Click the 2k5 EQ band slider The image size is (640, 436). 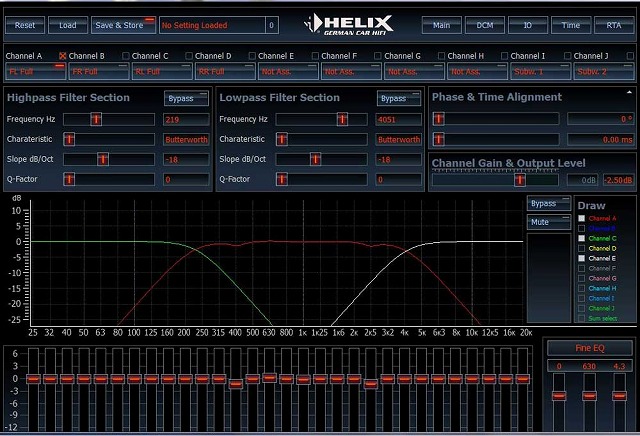pyautogui.click(x=371, y=384)
